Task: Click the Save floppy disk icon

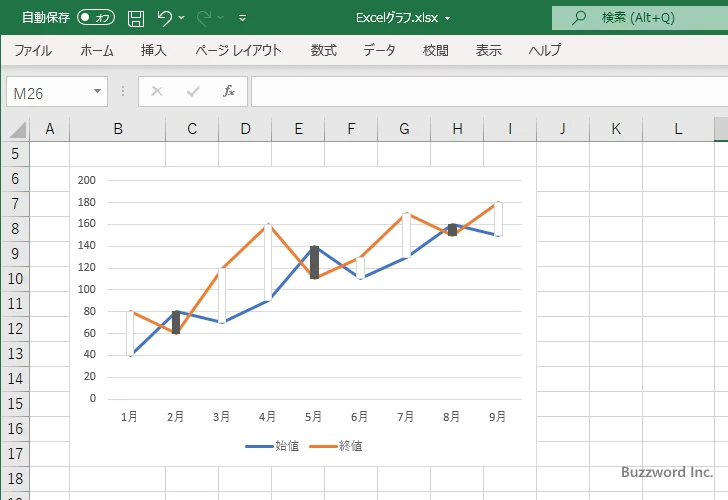Action: tap(136, 18)
